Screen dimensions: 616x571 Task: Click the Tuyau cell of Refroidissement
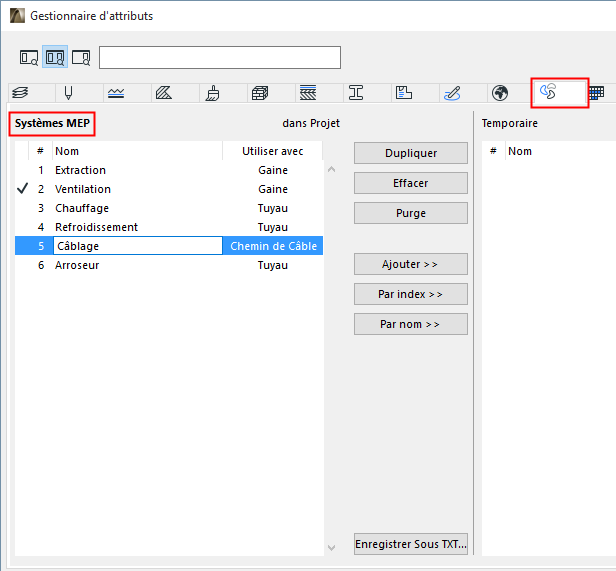273,227
